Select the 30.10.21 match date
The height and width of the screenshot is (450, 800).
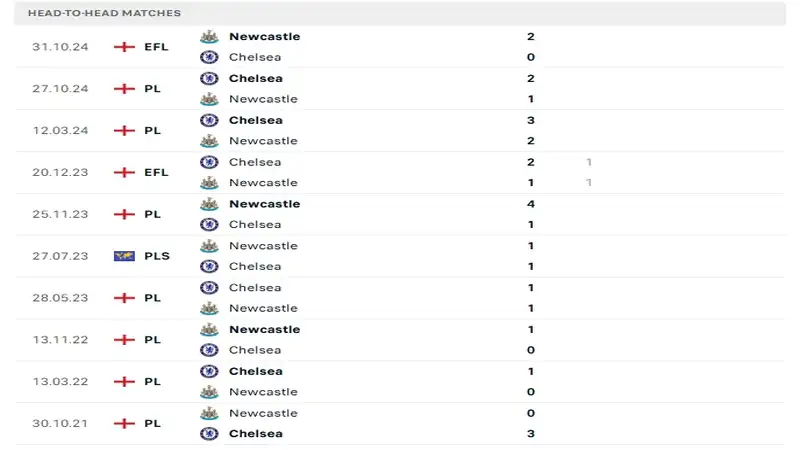point(60,423)
